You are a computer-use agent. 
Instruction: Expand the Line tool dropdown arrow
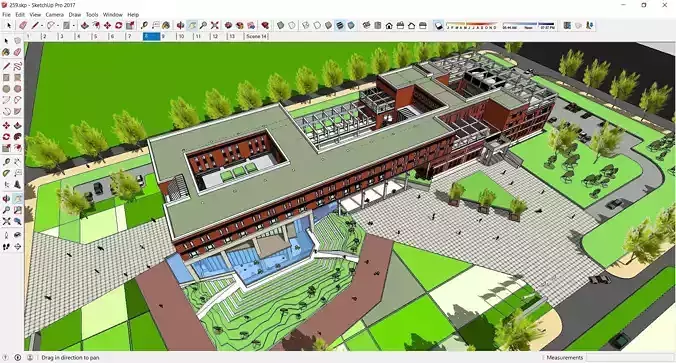pyautogui.click(x=42, y=26)
